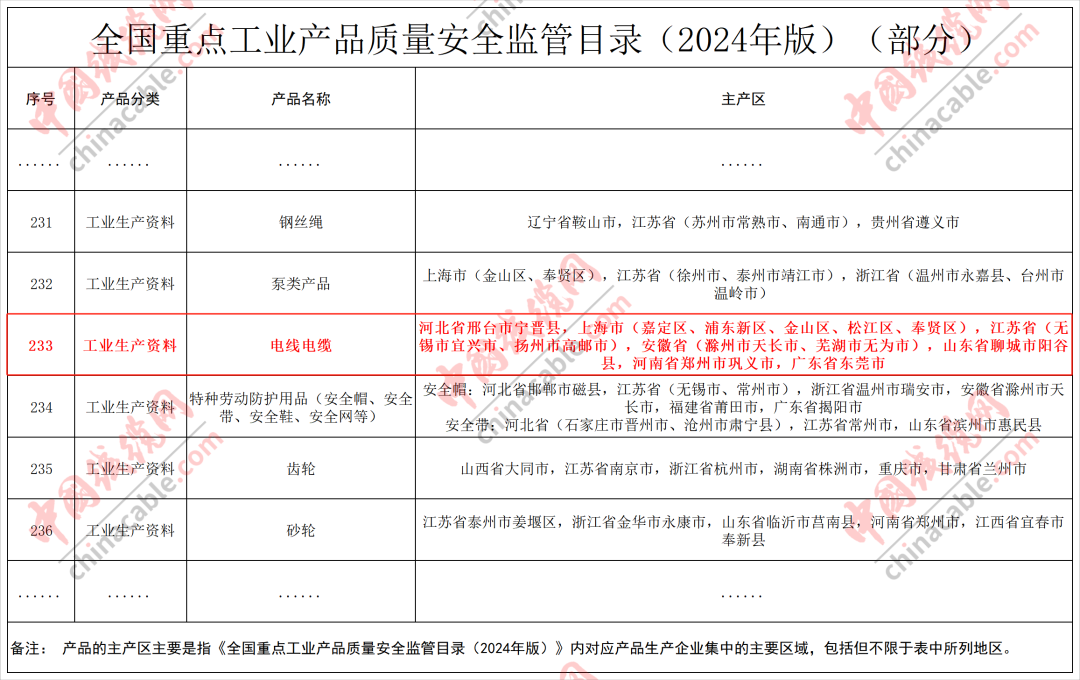The height and width of the screenshot is (680, 1080).
Task: Click product name 砂轮
Action: (x=301, y=530)
